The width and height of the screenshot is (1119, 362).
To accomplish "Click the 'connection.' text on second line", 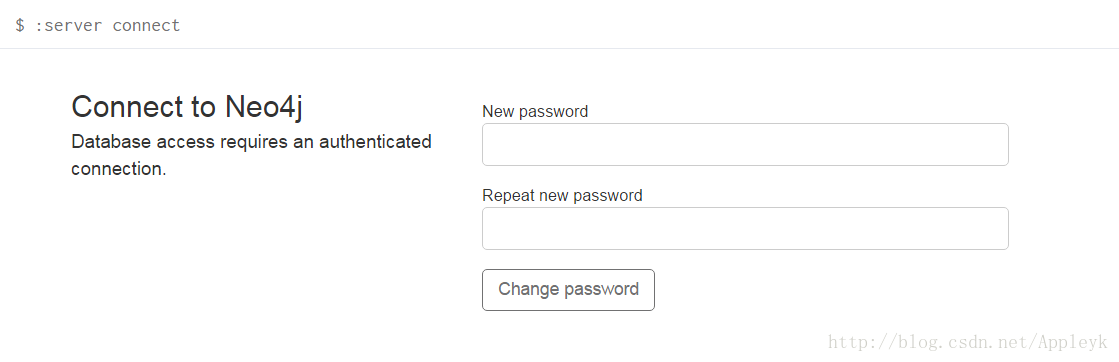I will pyautogui.click(x=118, y=169).
